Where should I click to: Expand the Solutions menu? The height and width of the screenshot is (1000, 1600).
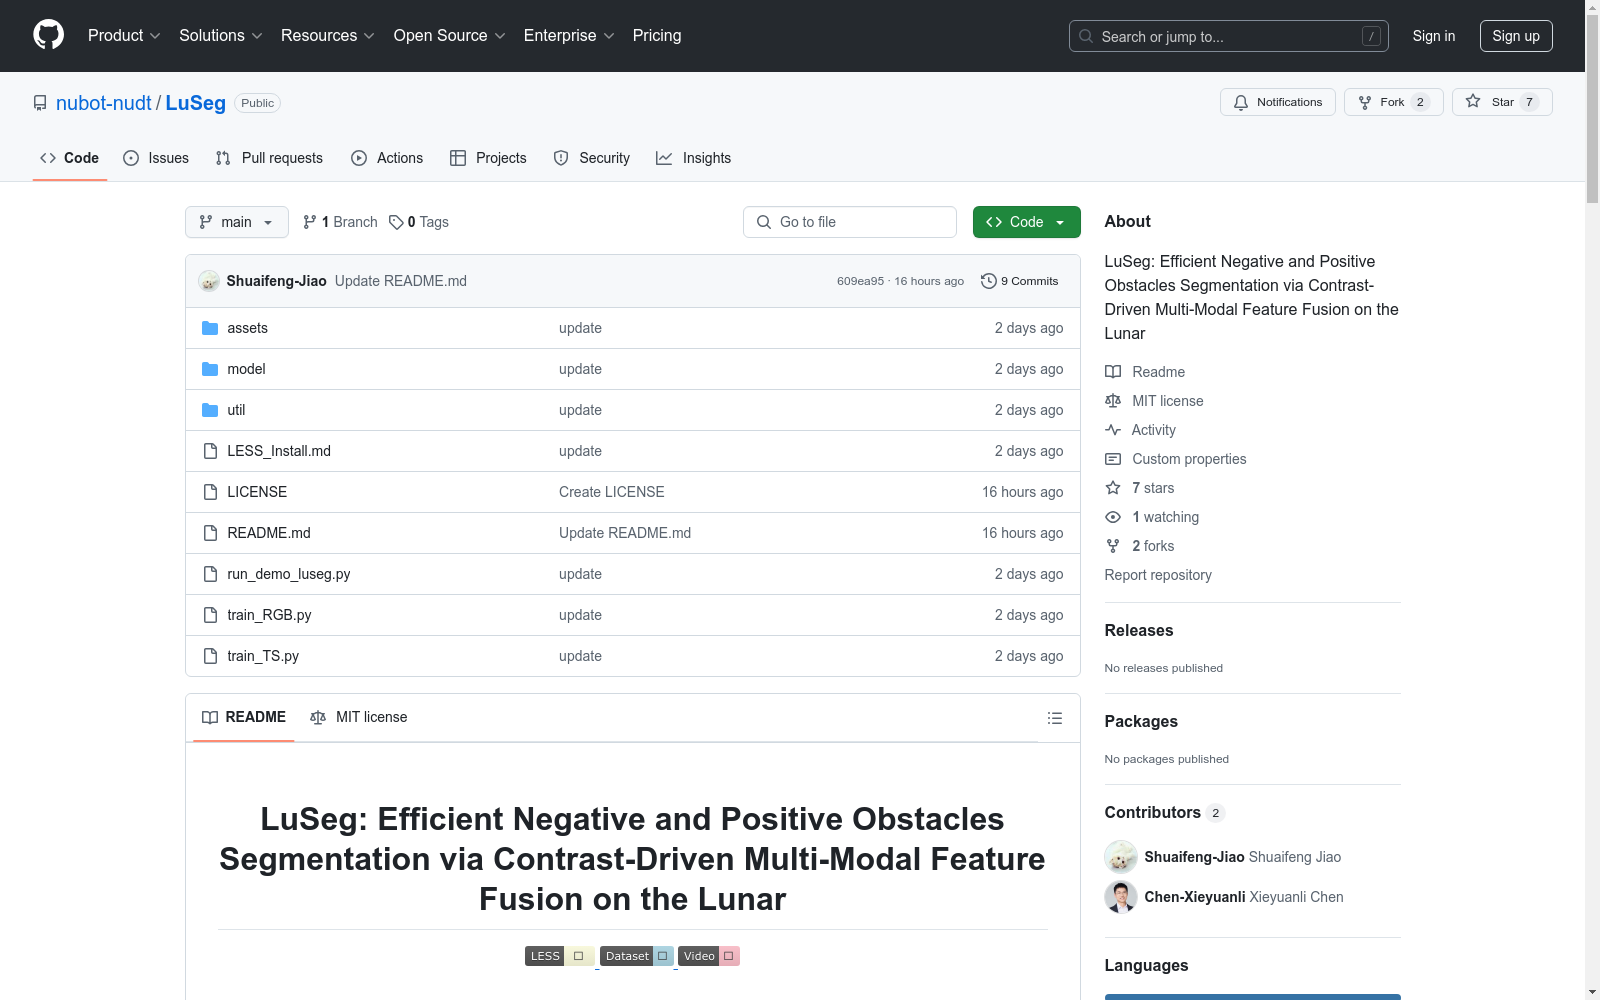221,36
